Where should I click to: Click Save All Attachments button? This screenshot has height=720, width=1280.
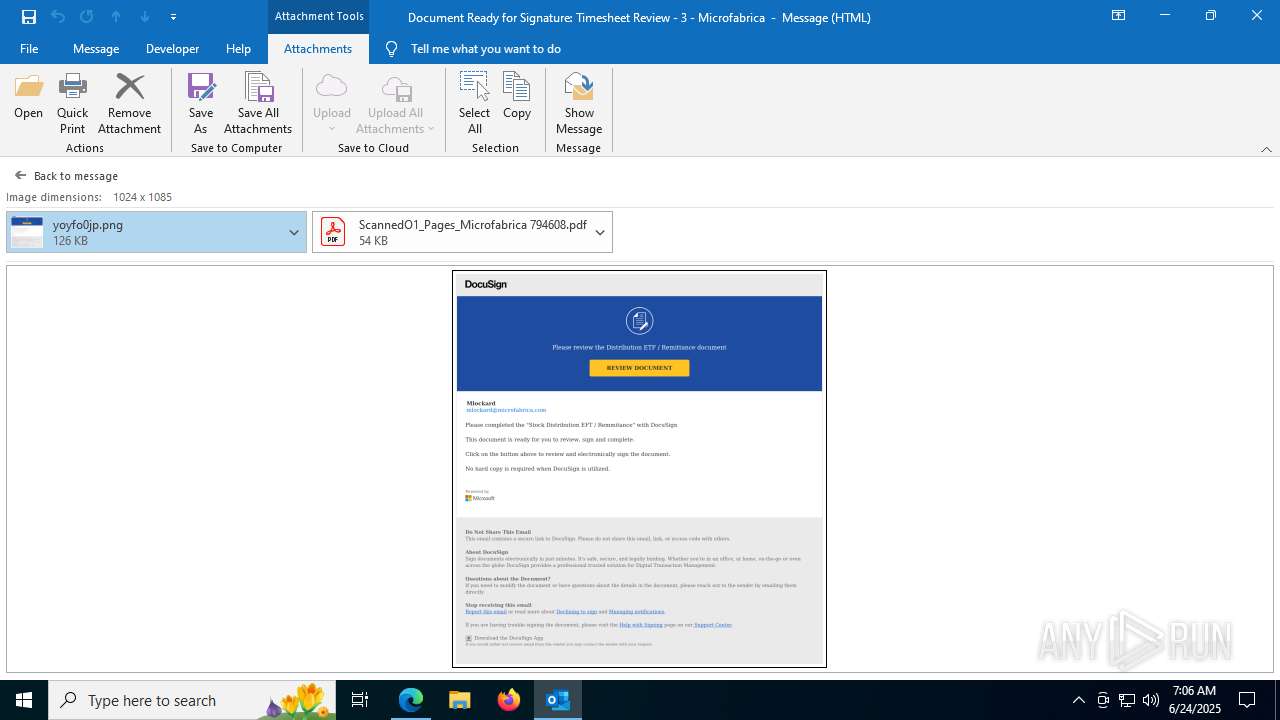tap(258, 104)
